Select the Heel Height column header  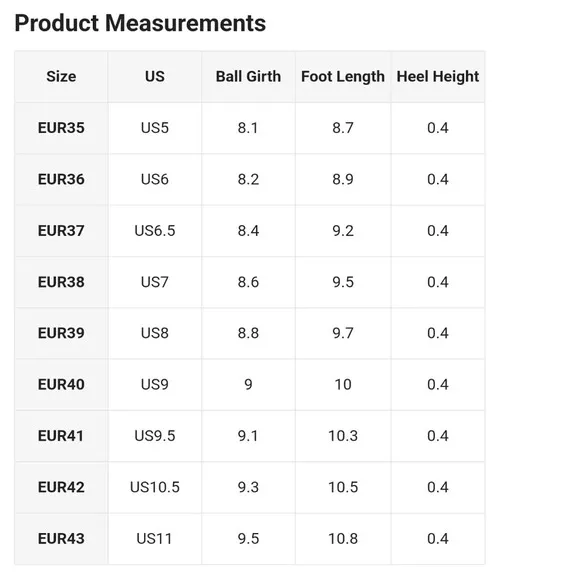tap(438, 77)
